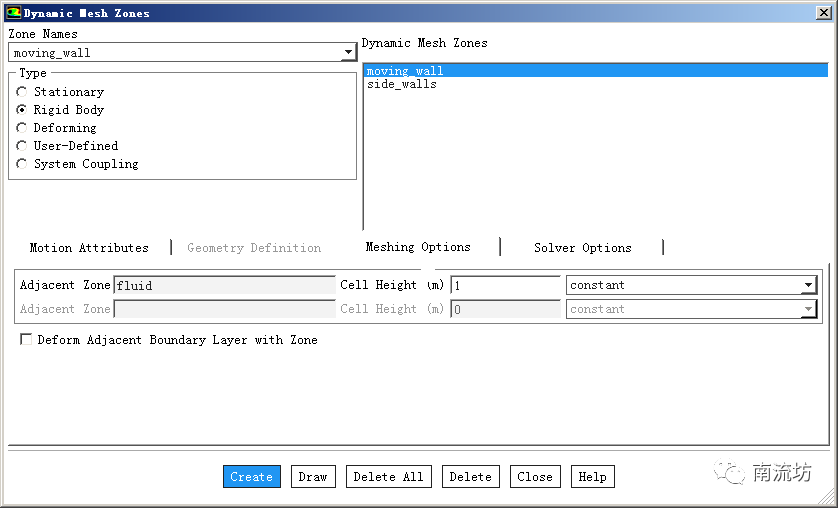Open the first Cell Height constant dropdown
The height and width of the screenshot is (508, 838).
pos(809,285)
